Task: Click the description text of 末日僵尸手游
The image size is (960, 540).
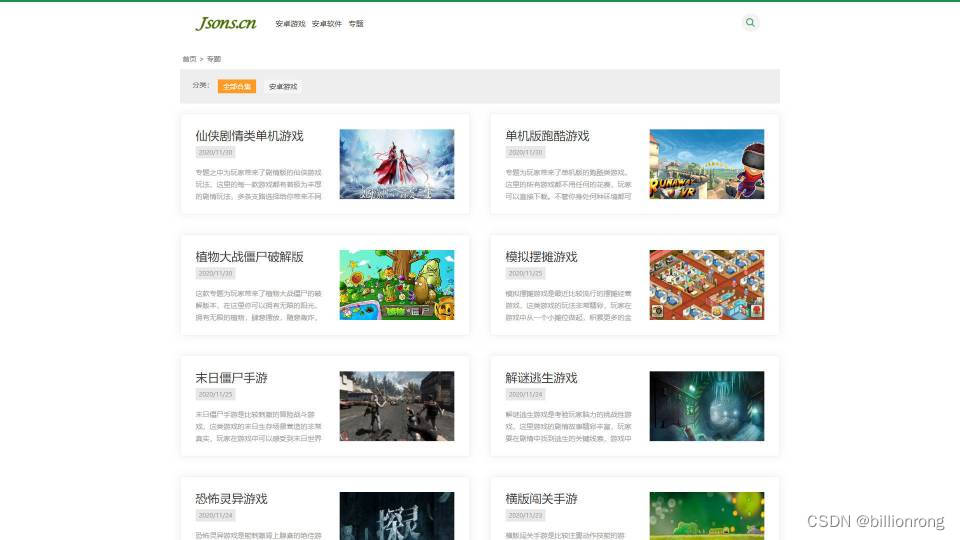Action: [258, 427]
